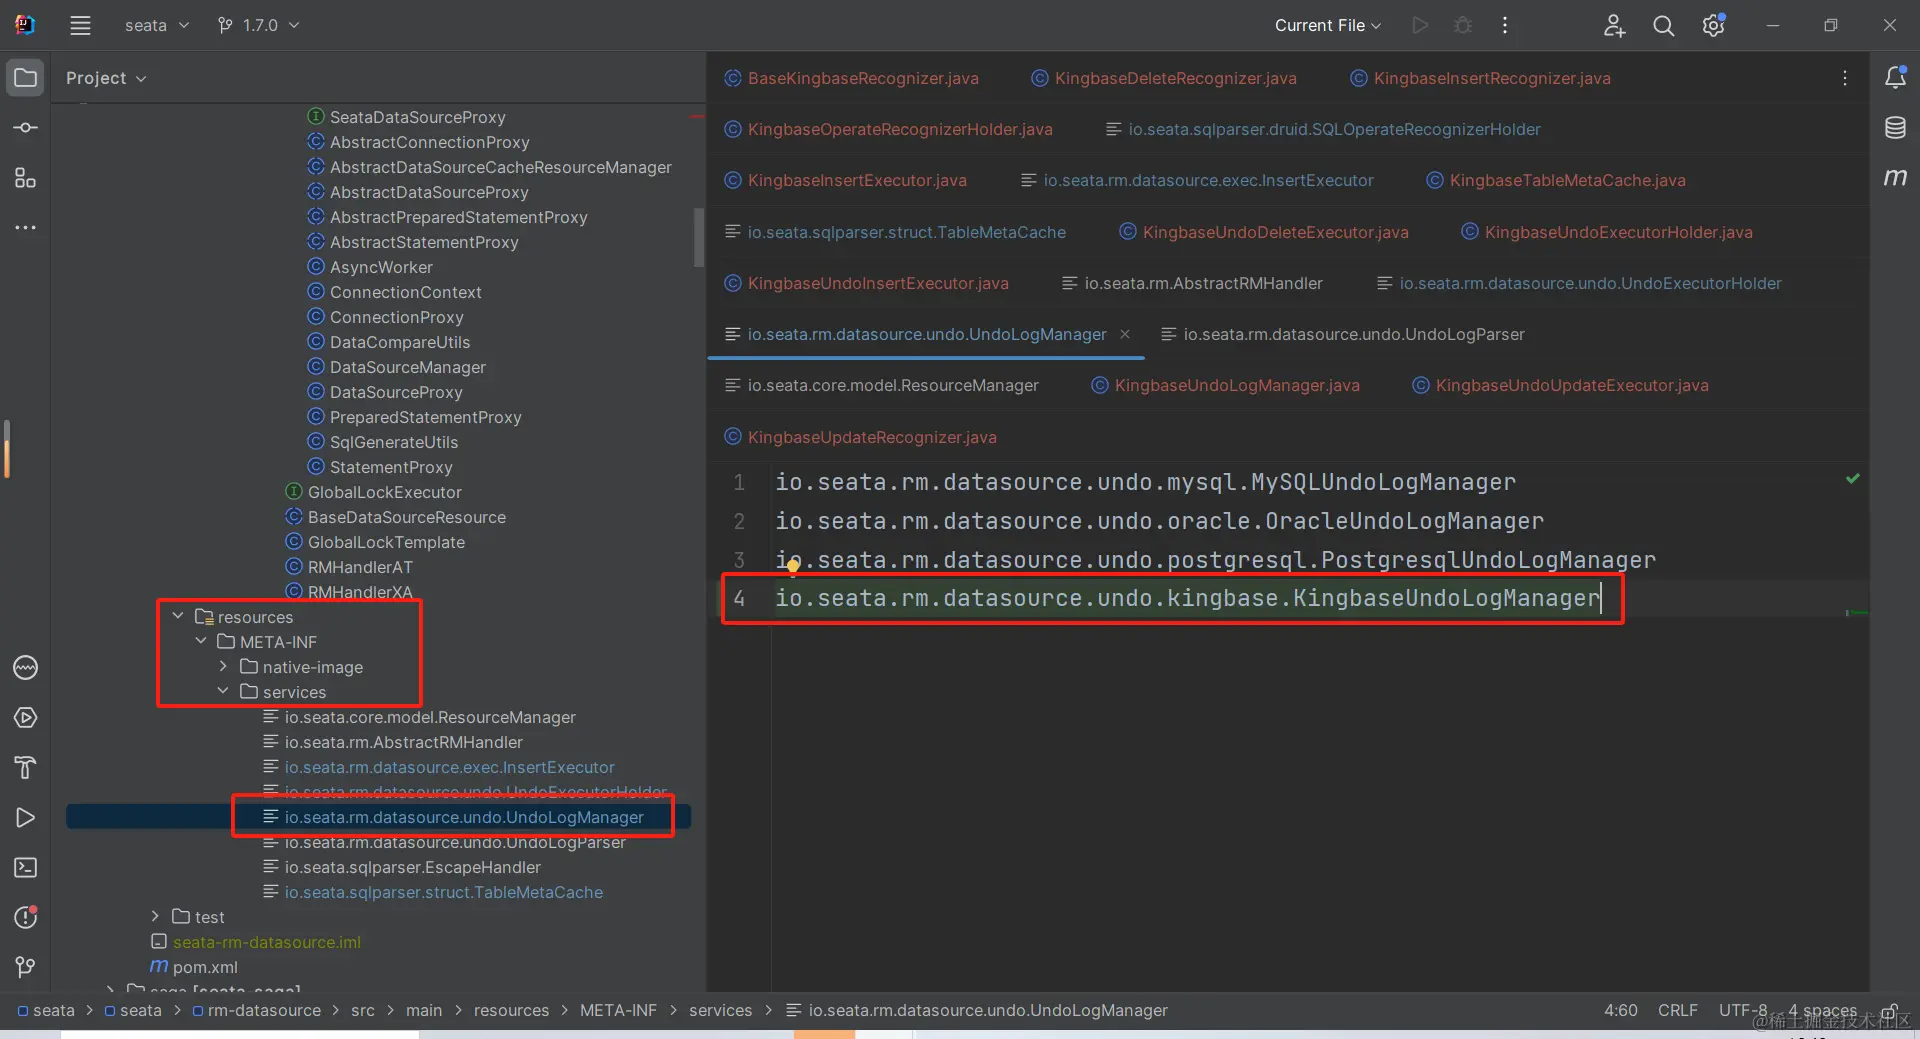Open the profiler tool window icon

point(26,668)
